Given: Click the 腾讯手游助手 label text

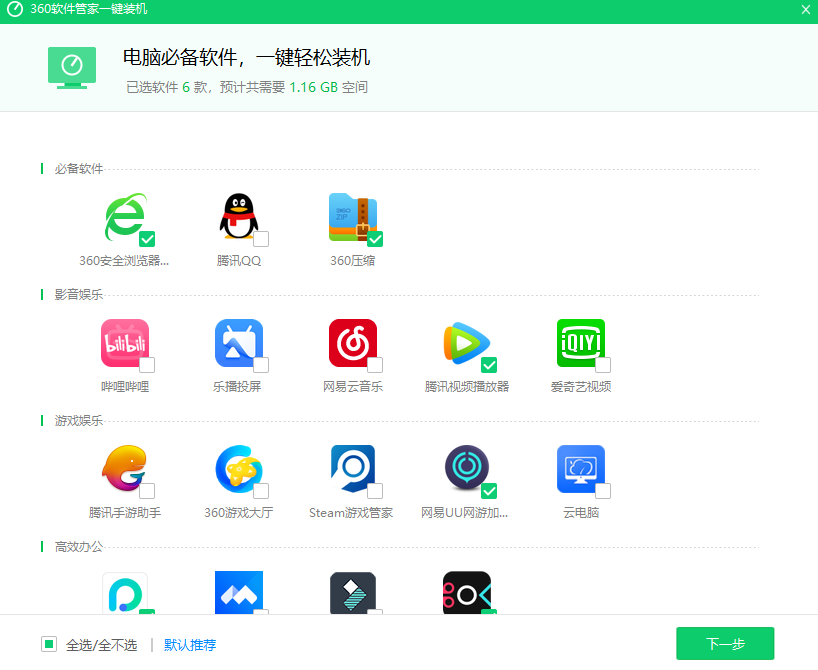Looking at the screenshot, I should 125,513.
